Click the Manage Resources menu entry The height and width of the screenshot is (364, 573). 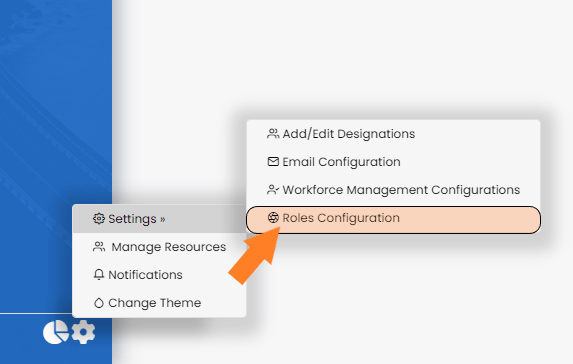pyautogui.click(x=159, y=247)
